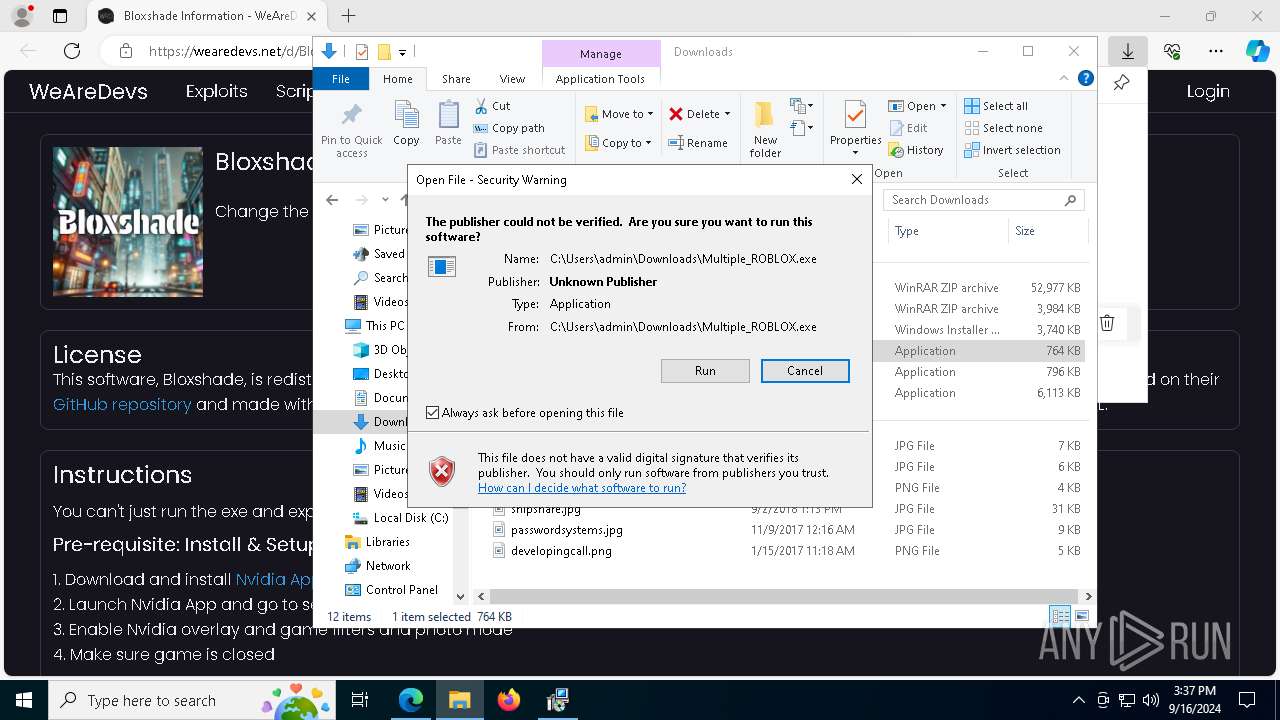
Task: Click Invert selection in ribbon
Action: click(1012, 150)
